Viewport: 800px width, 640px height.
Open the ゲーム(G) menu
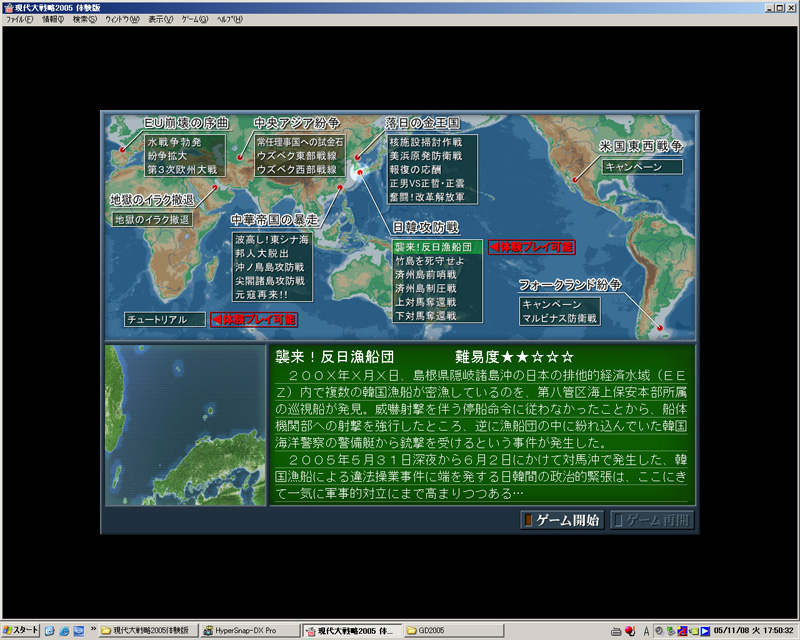tap(195, 19)
